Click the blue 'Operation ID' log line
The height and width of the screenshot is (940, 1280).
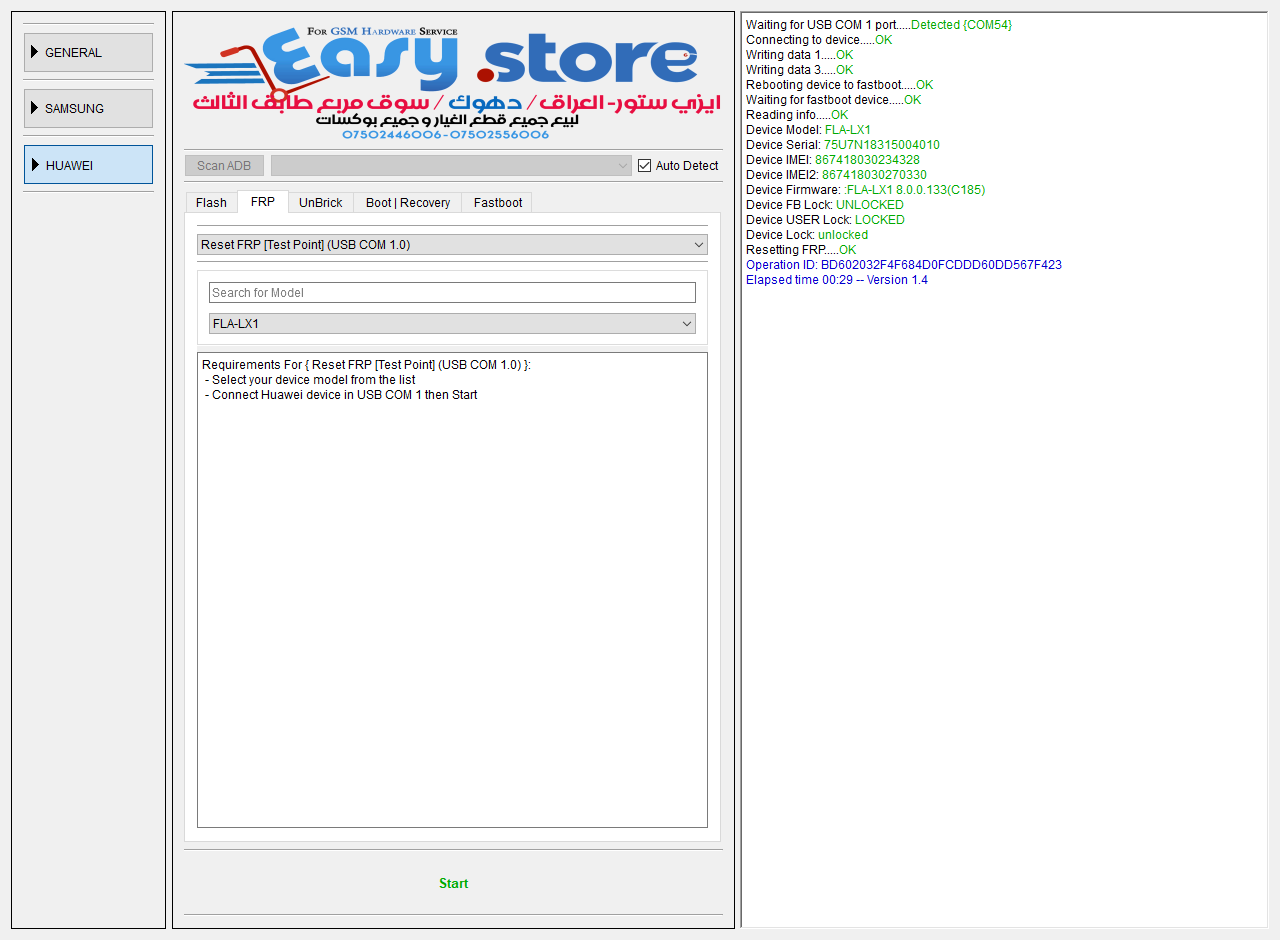(904, 265)
